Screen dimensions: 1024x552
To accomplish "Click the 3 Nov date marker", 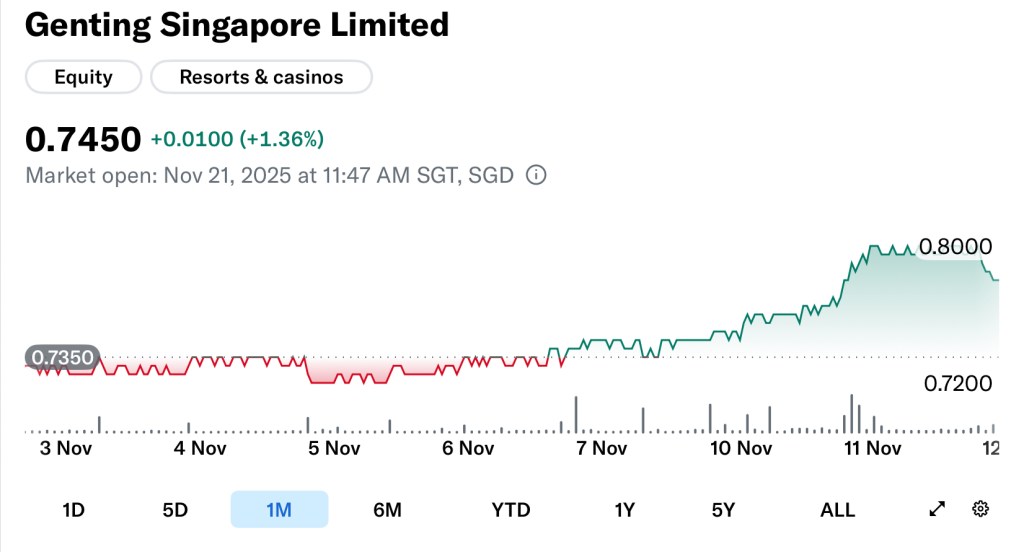I will tap(66, 448).
